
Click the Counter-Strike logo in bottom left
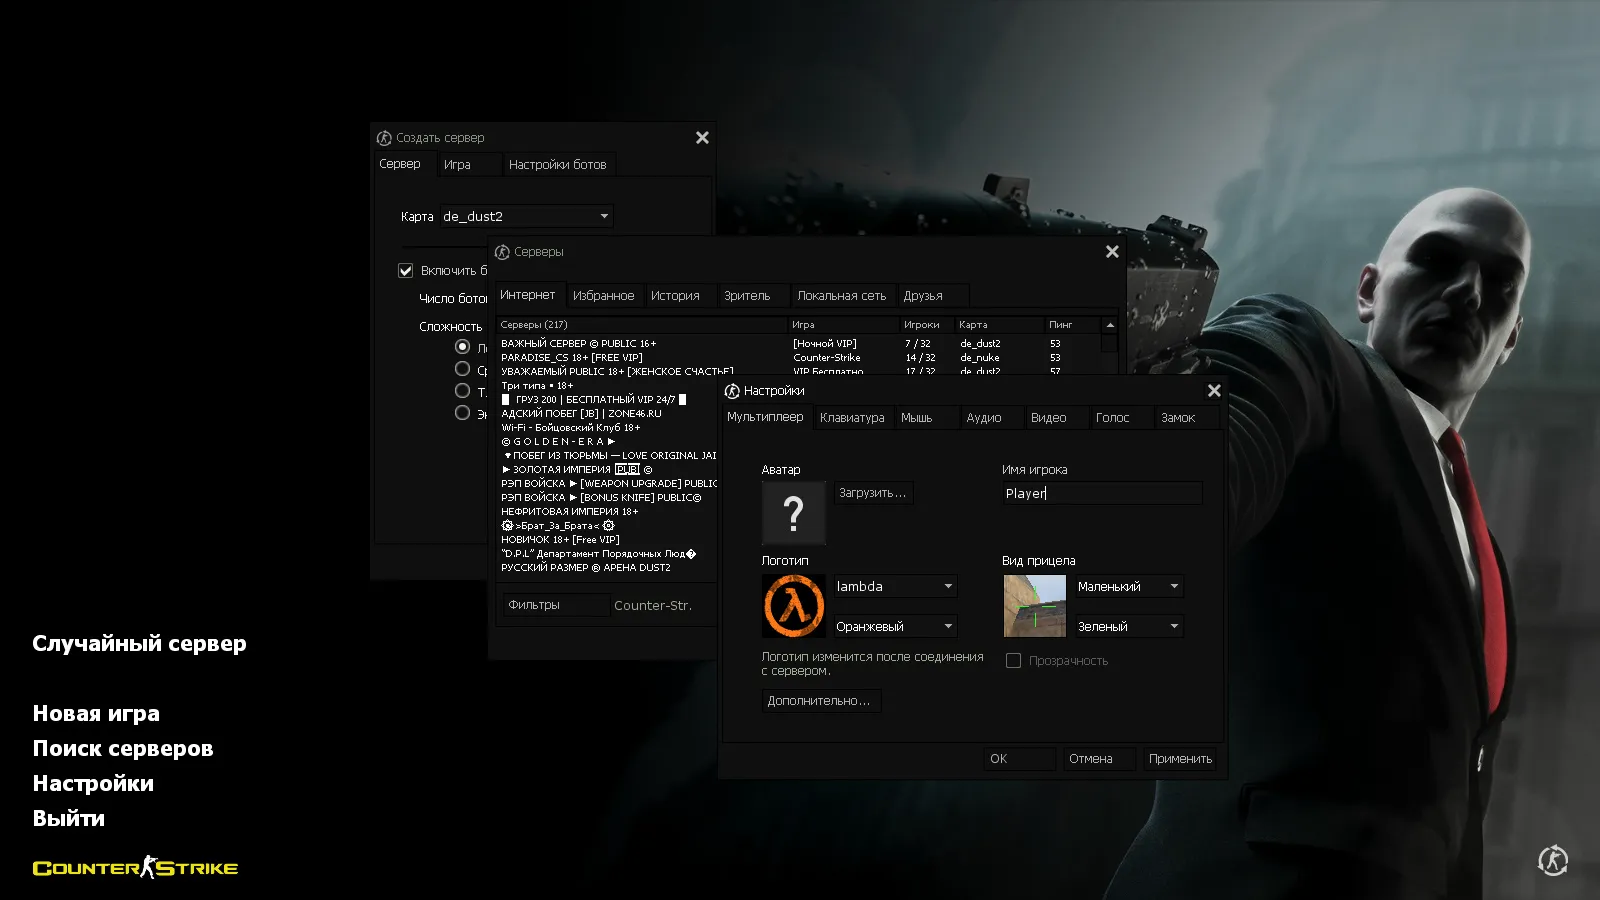135,868
